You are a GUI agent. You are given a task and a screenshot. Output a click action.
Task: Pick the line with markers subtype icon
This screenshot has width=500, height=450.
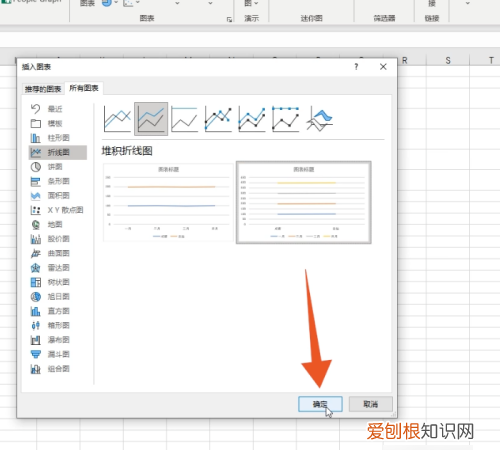point(218,119)
